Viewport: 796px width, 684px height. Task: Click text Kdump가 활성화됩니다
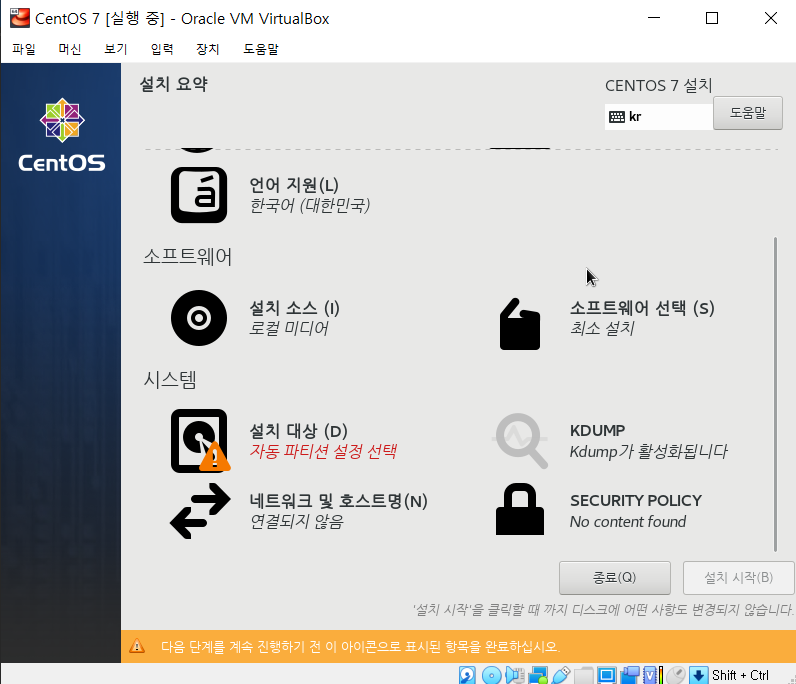(649, 451)
